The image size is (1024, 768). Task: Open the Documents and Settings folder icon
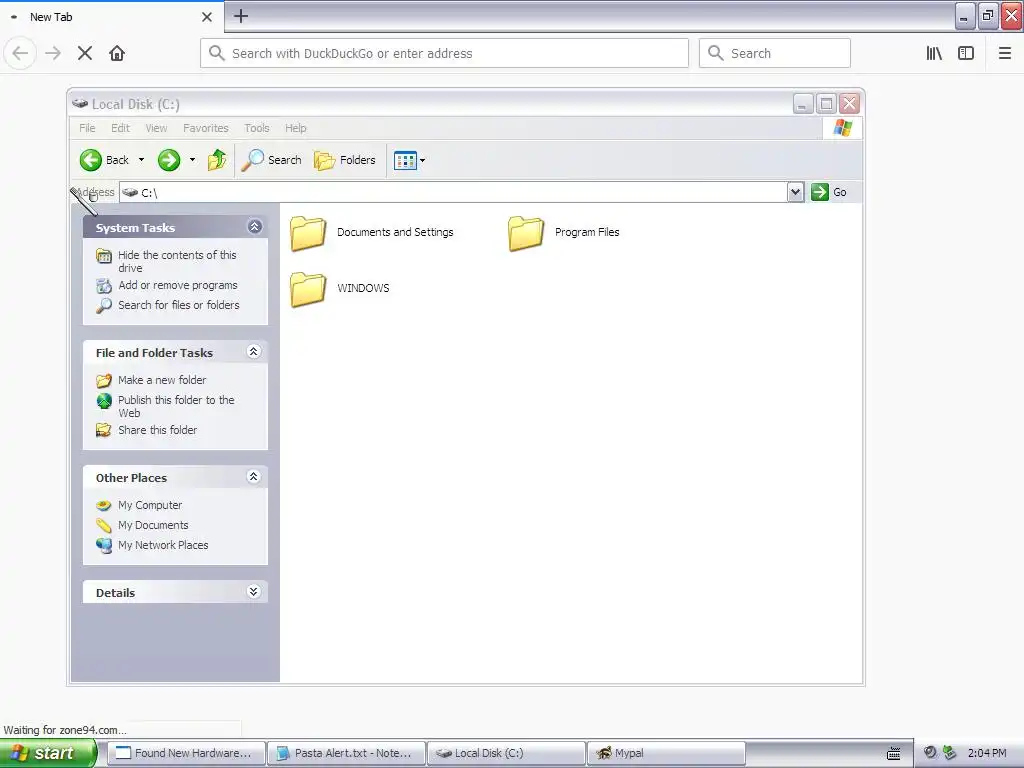(308, 233)
